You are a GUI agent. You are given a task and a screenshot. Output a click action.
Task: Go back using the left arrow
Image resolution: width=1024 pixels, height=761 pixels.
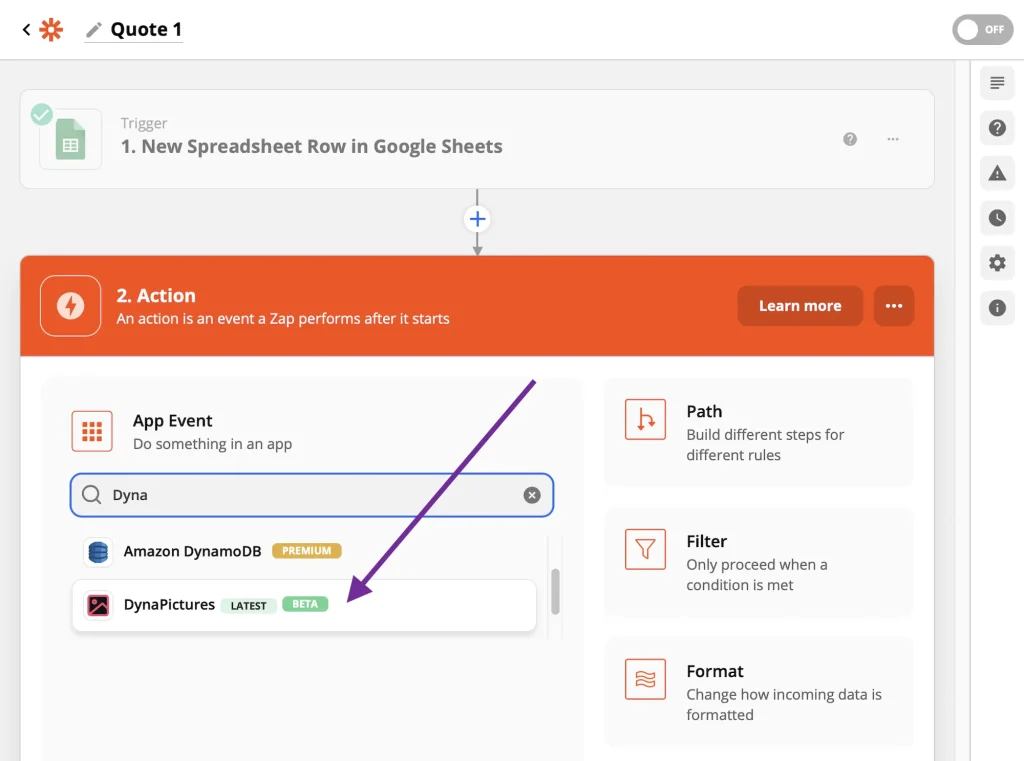click(x=27, y=29)
